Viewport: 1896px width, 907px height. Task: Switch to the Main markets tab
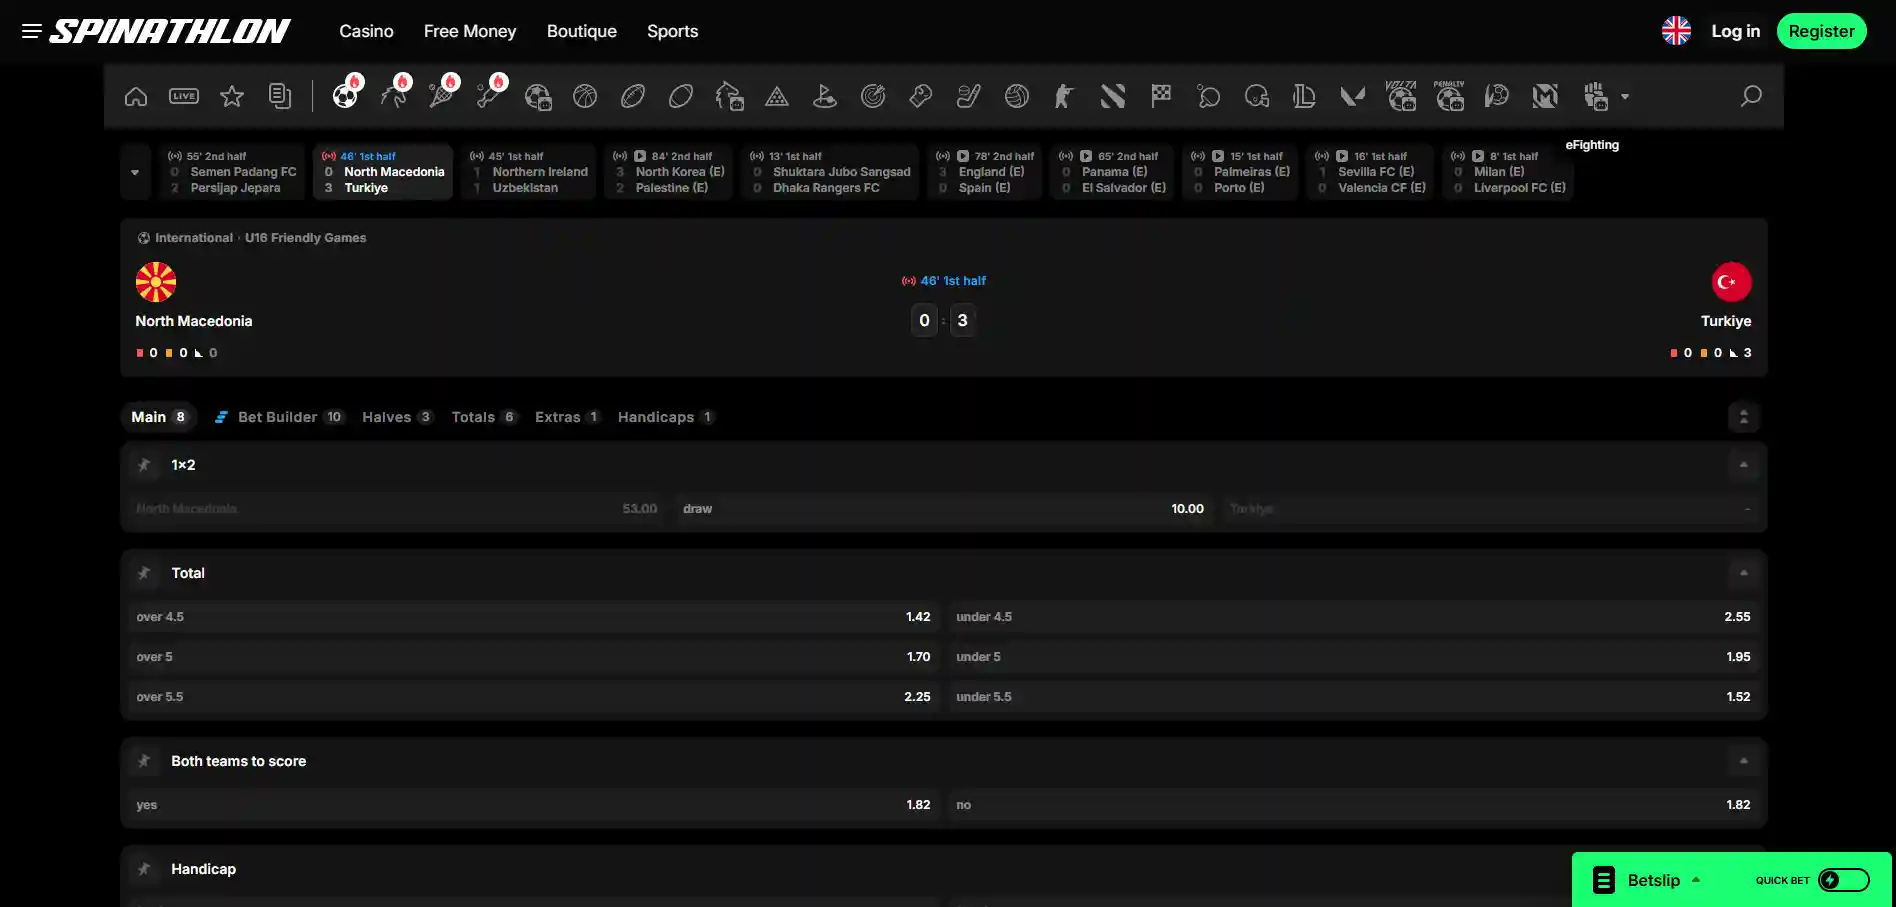(159, 417)
